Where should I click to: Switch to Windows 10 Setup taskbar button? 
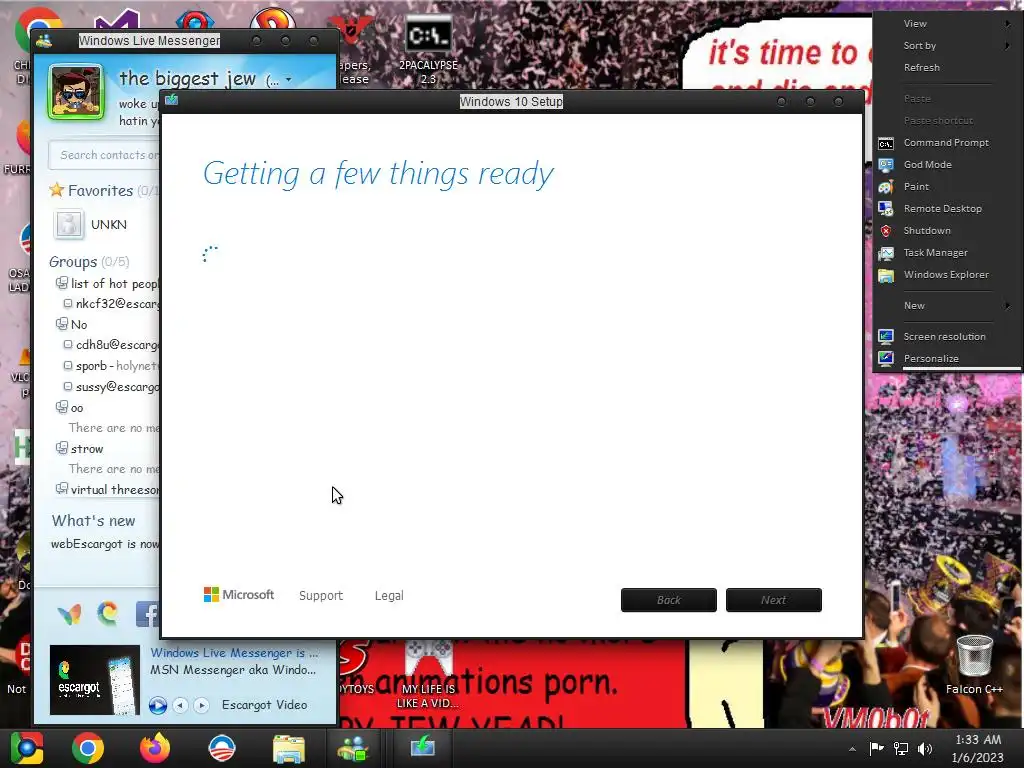tap(423, 748)
